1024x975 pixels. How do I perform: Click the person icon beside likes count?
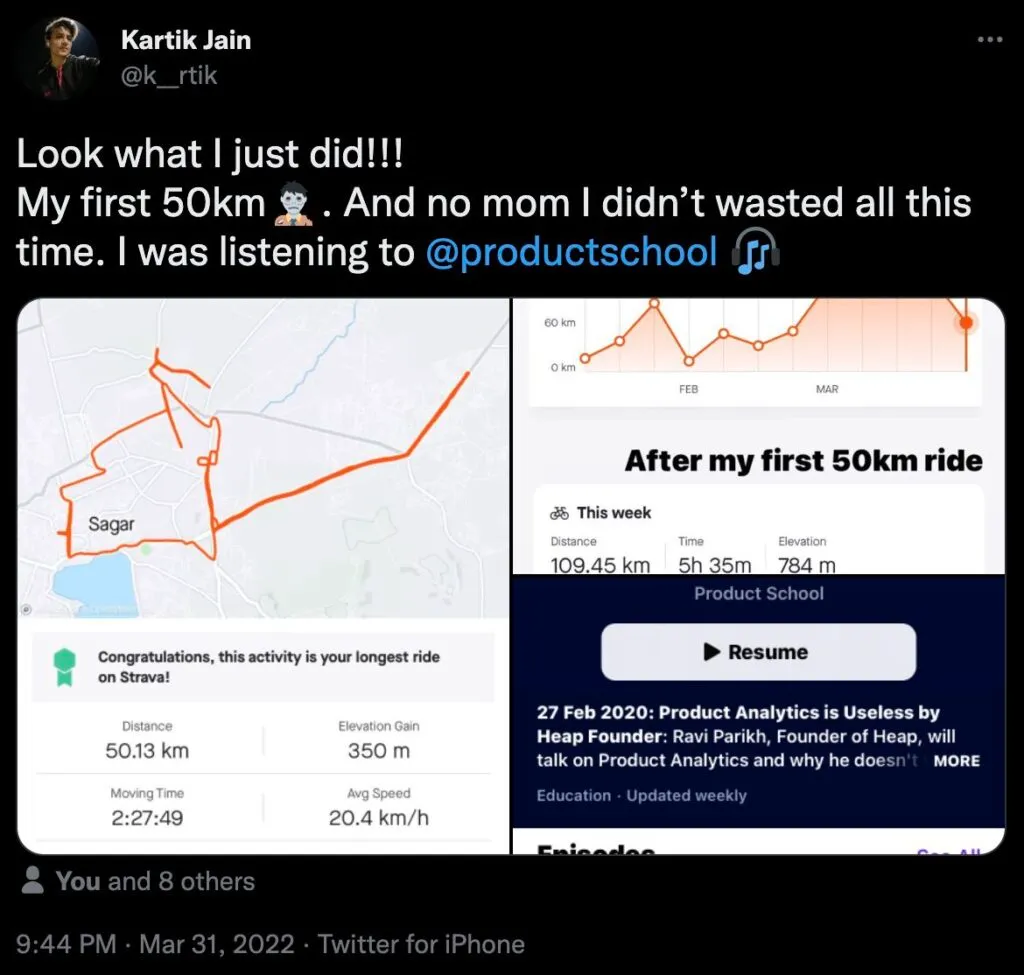33,881
